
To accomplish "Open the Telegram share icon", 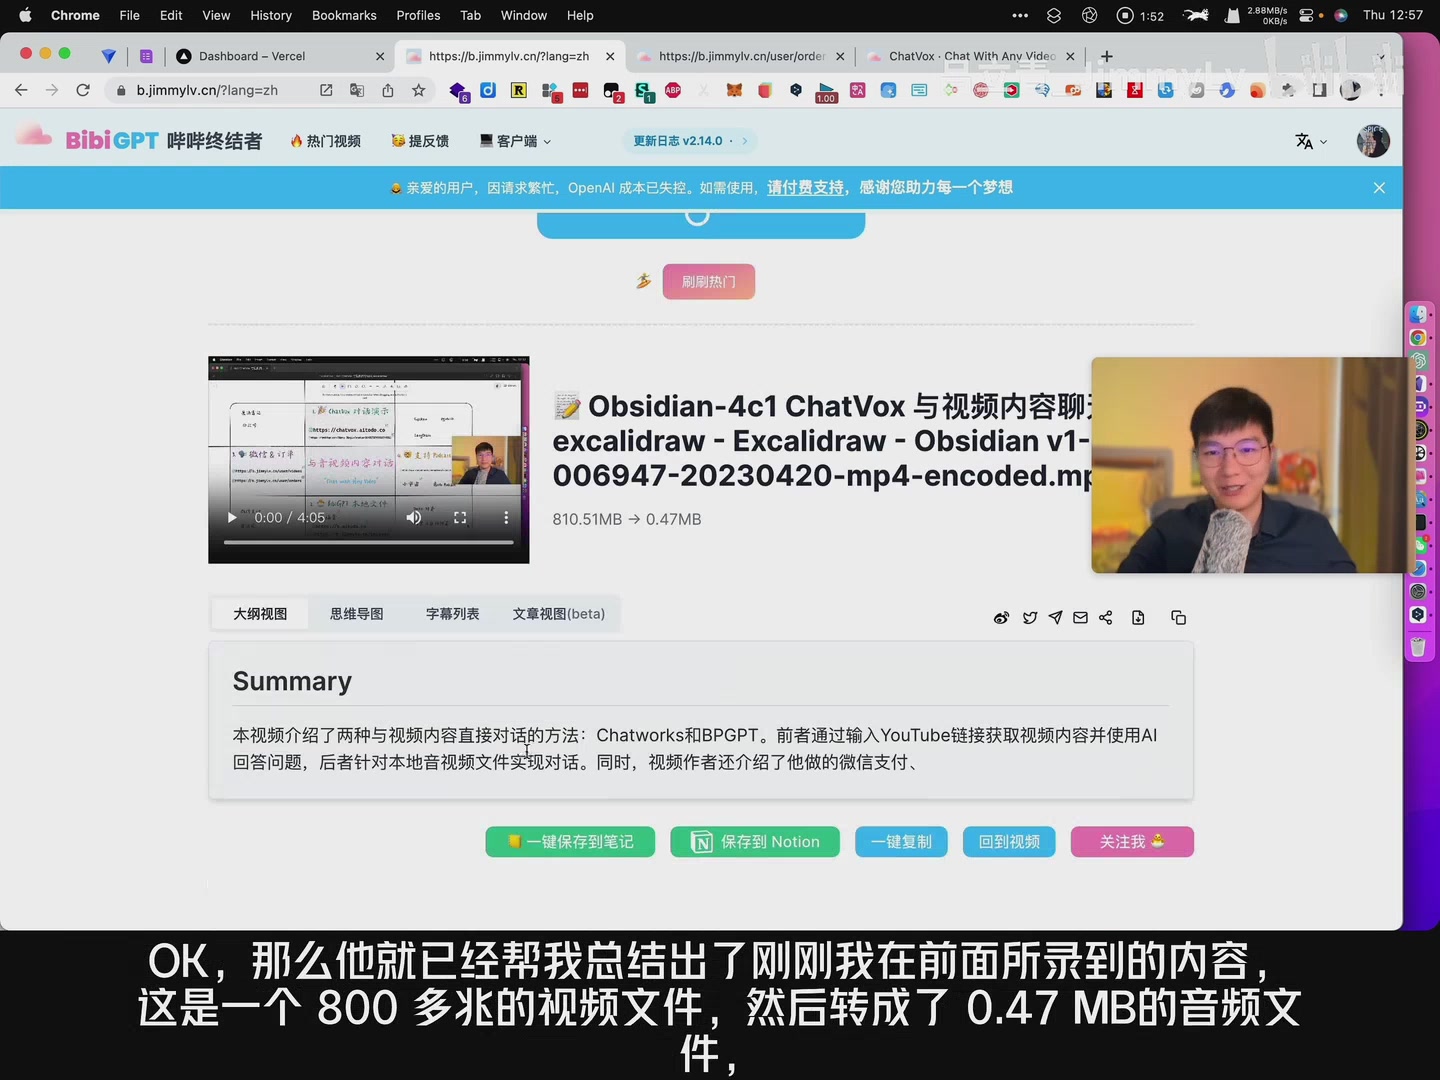I will (1055, 617).
